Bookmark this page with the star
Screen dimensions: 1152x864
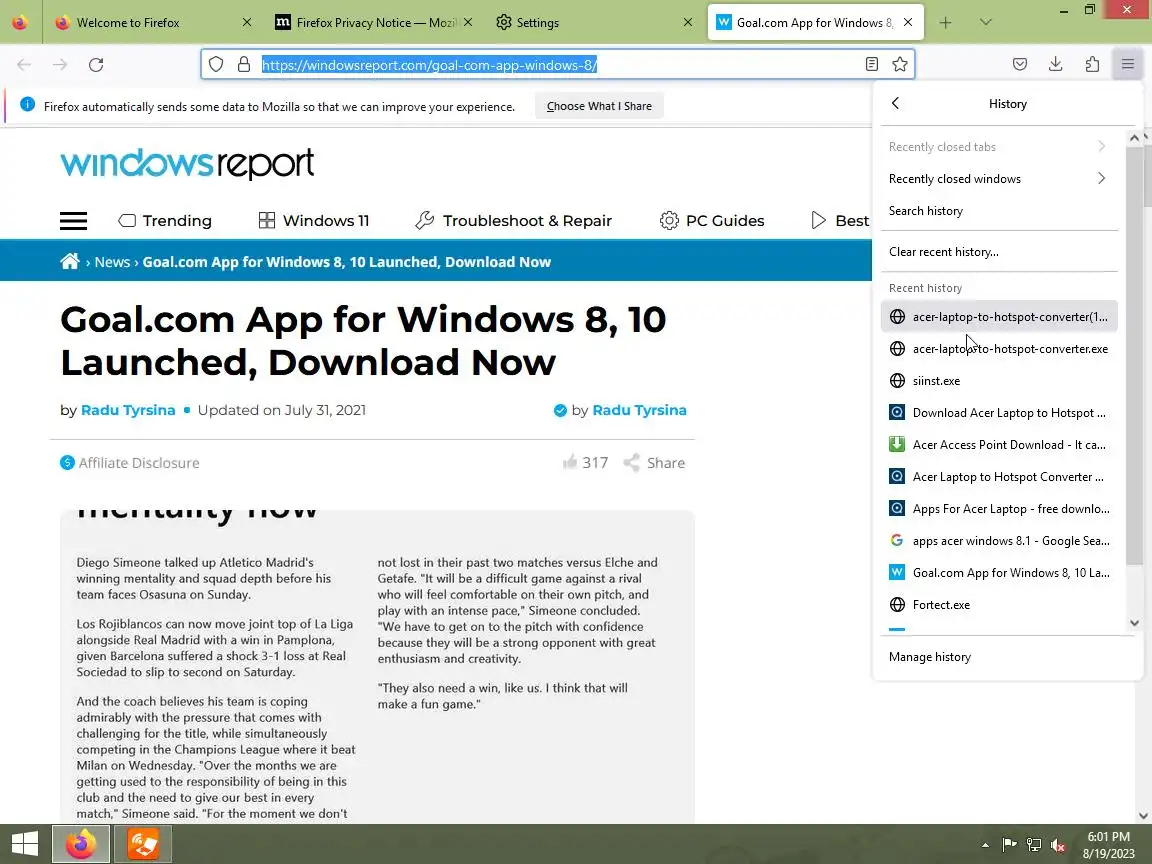[900, 65]
